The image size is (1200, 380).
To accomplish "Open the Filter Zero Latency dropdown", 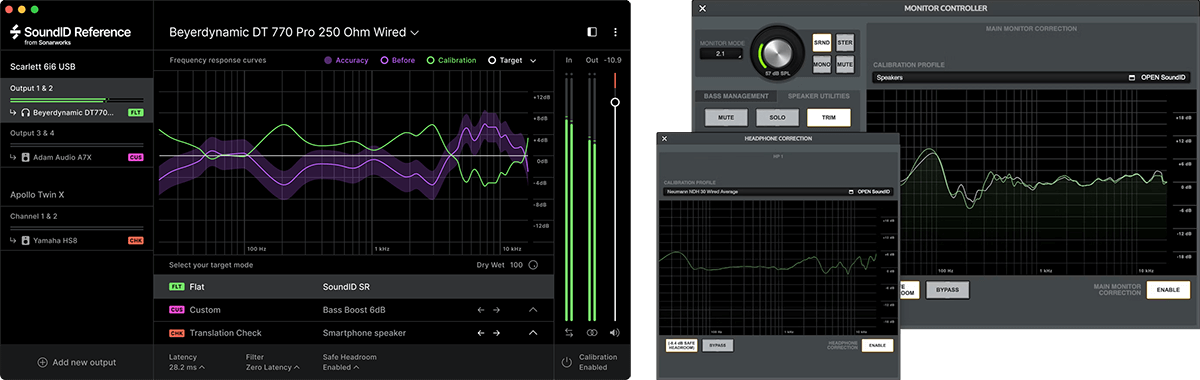I will click(x=273, y=368).
